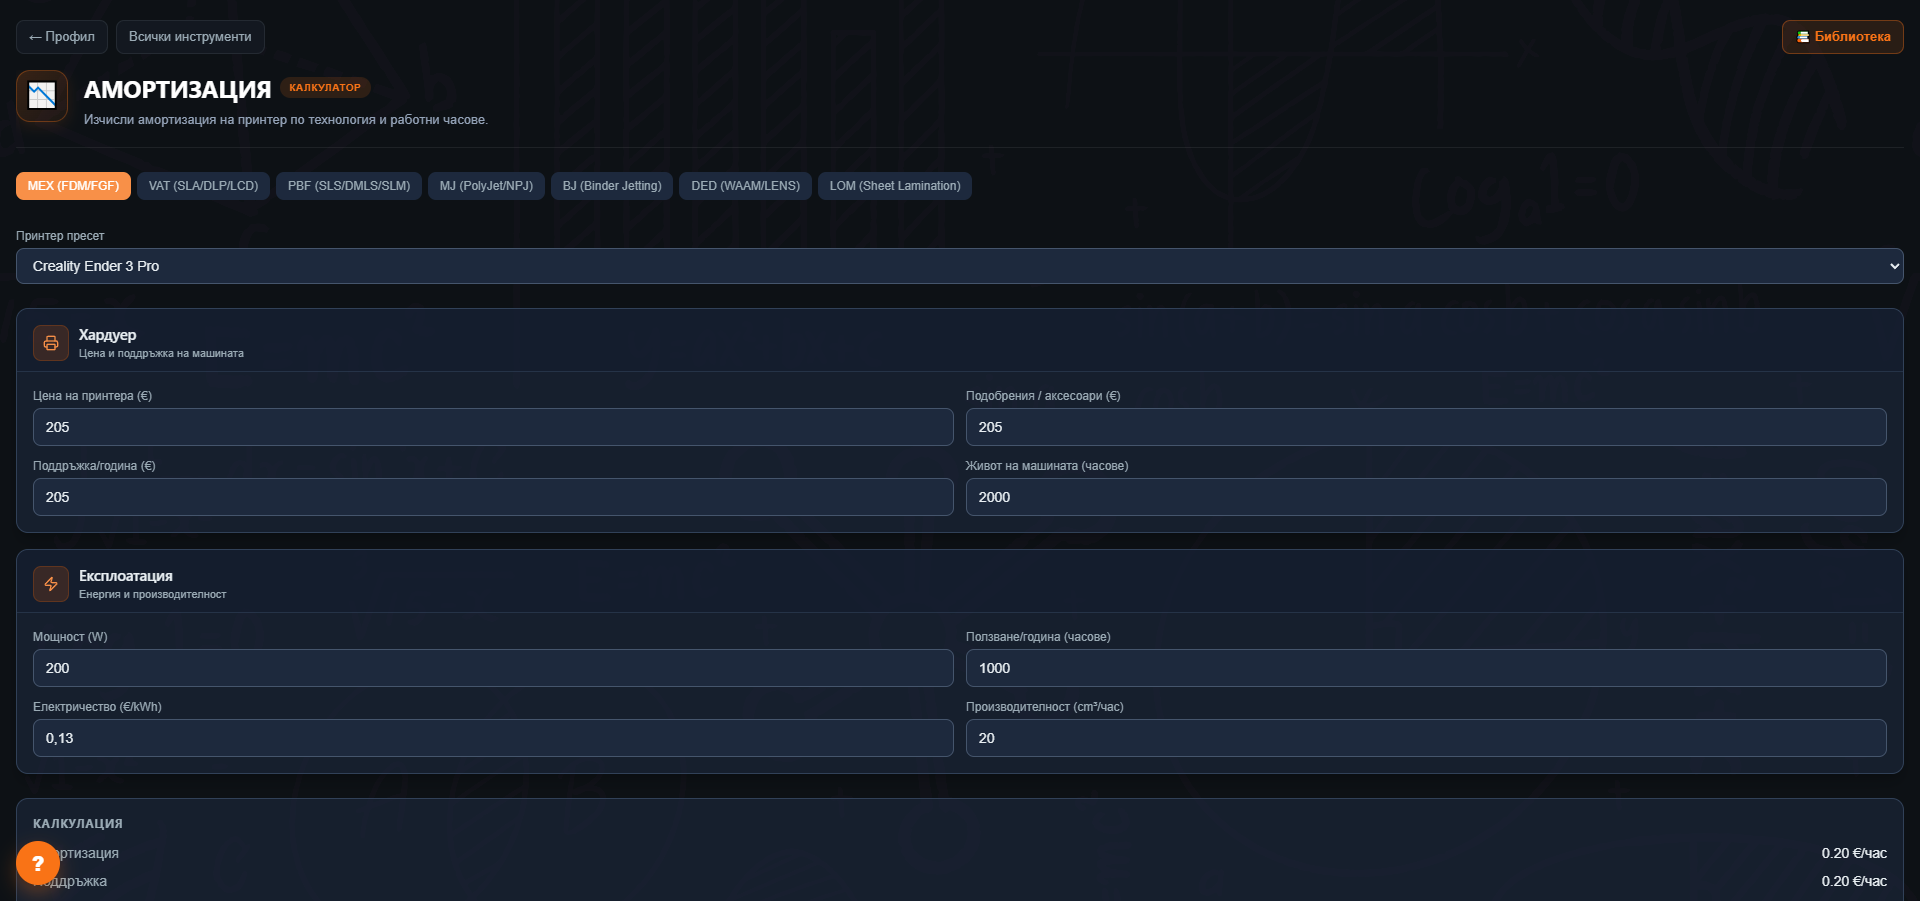This screenshot has width=1920, height=901.
Task: Switch to BJ (Binder Jetting) tab
Action: click(x=612, y=186)
